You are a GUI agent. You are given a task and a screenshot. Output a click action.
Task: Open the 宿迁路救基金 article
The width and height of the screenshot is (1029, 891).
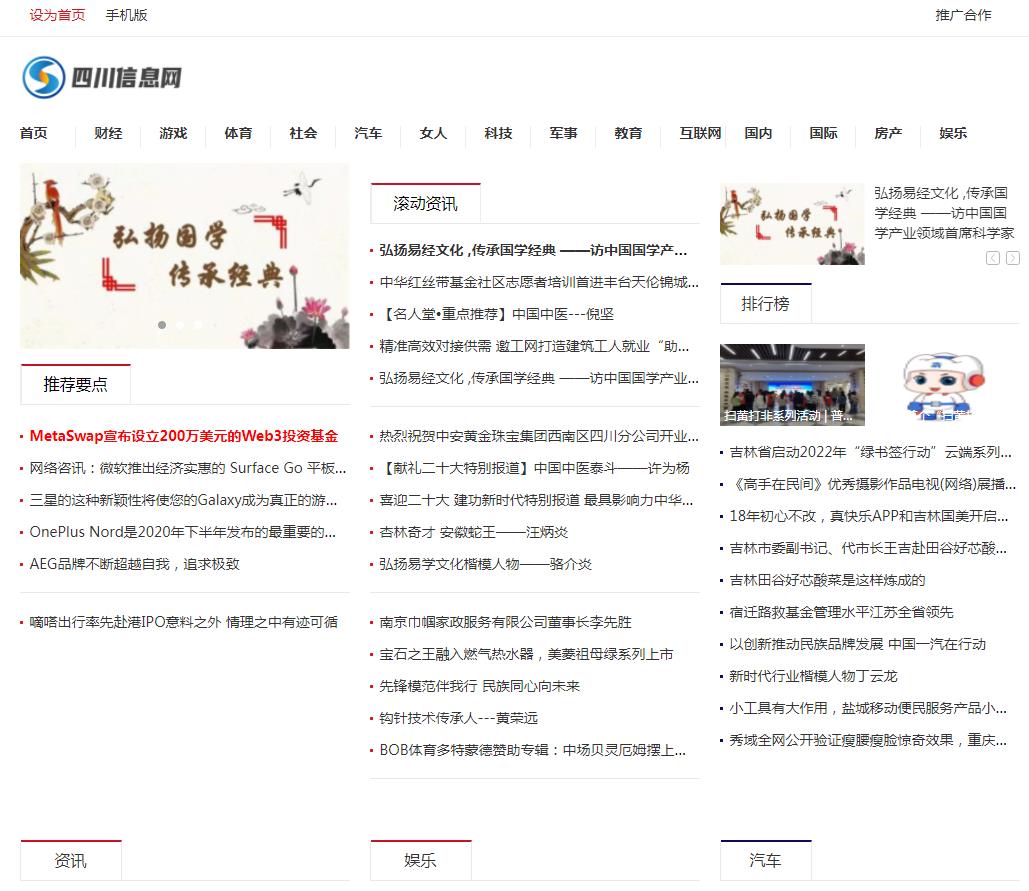(841, 613)
